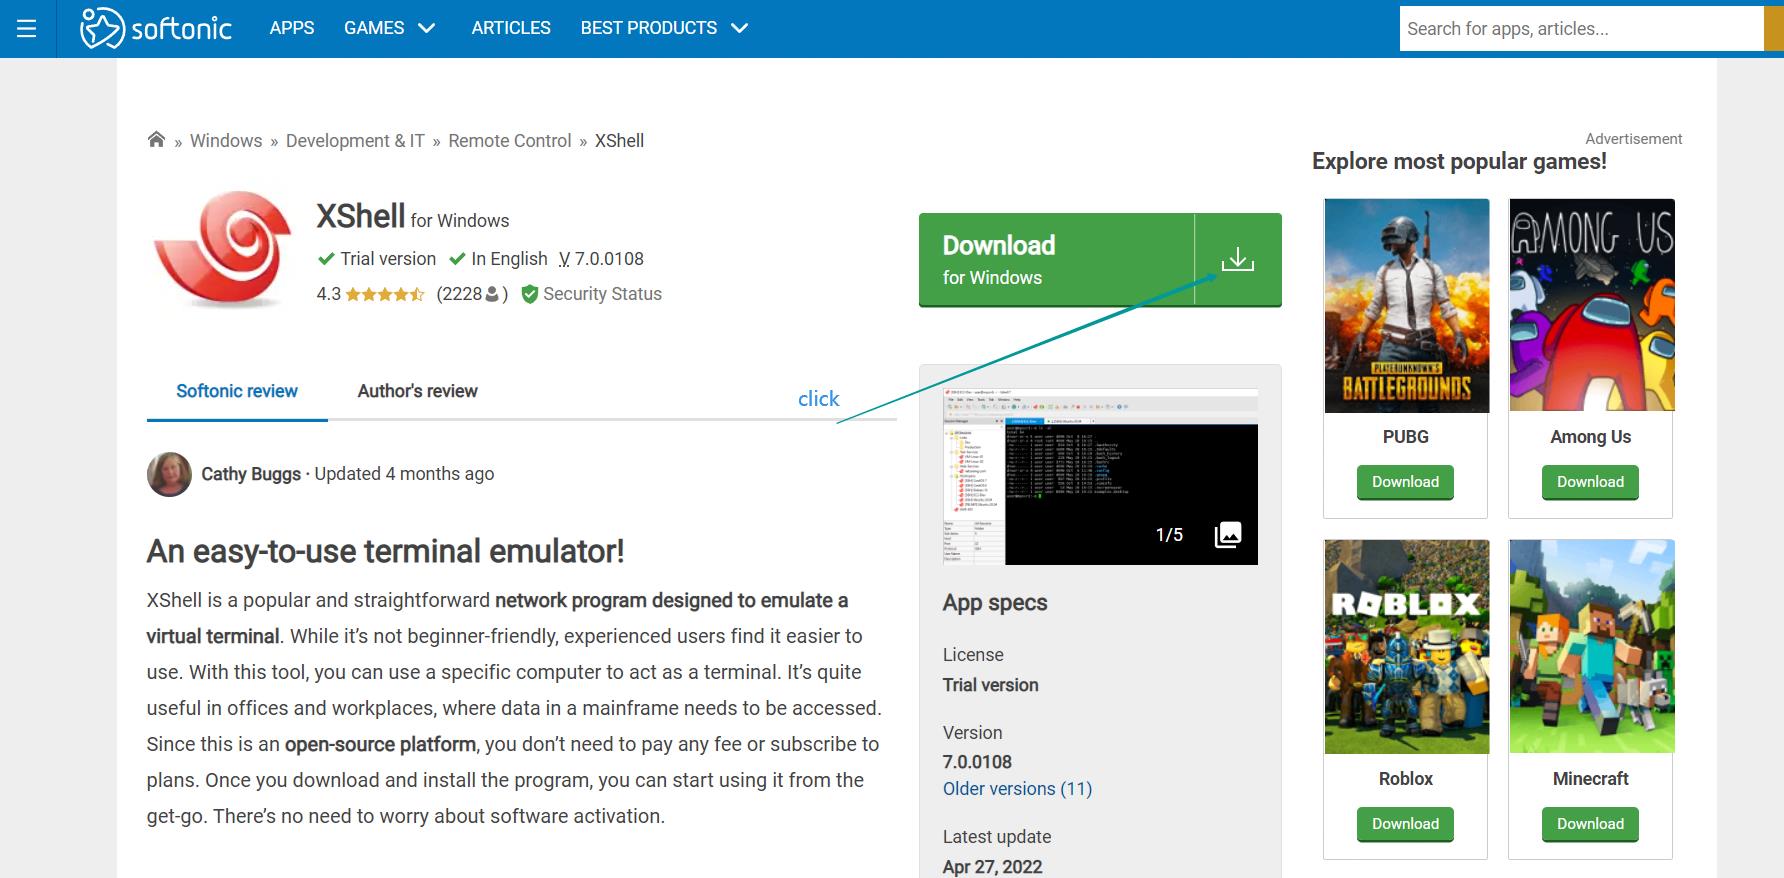Go to Softonic home via logo
1784x878 pixels.
(x=156, y=28)
